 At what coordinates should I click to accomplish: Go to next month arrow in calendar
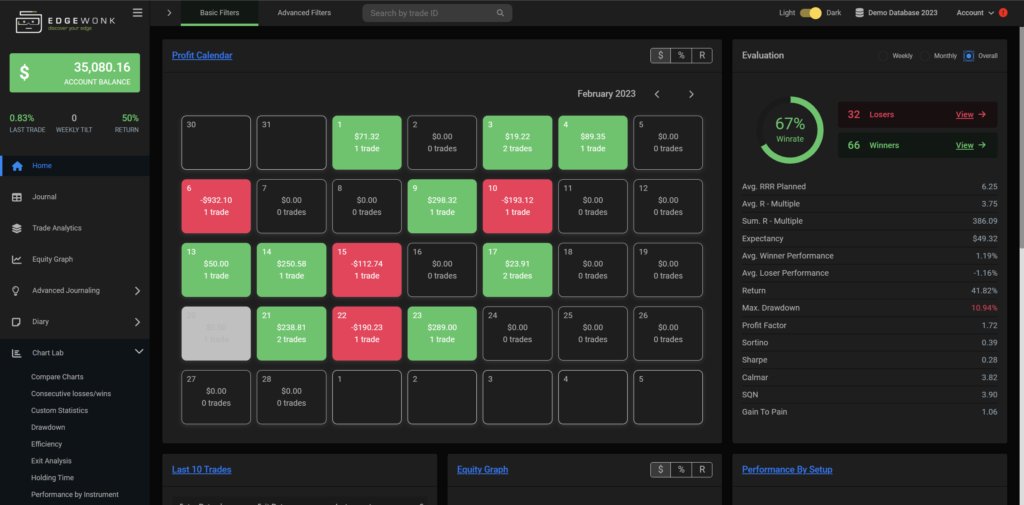coord(691,94)
